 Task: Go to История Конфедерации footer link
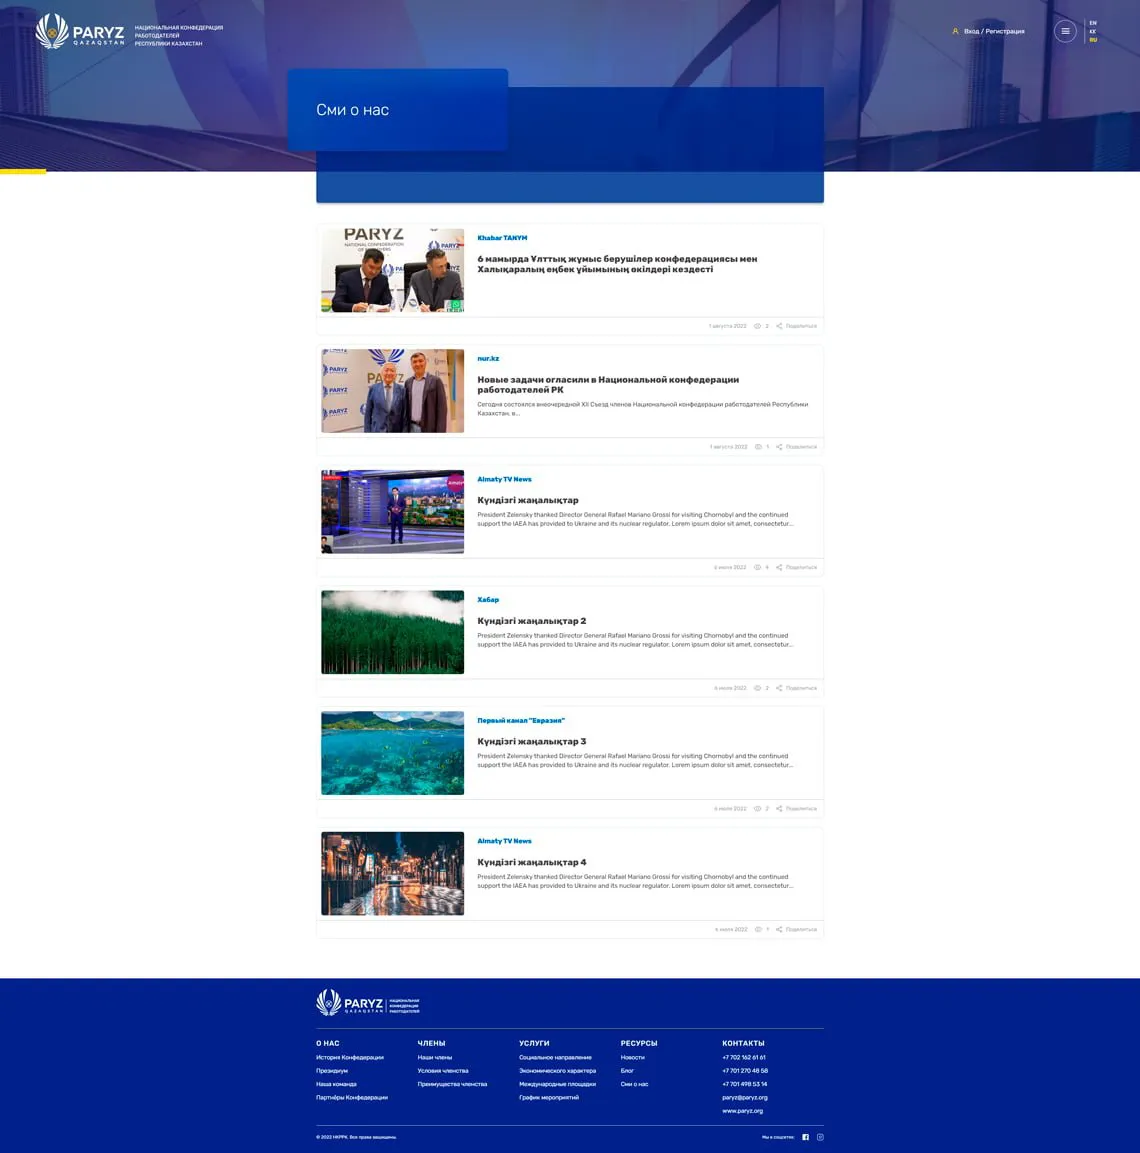coord(349,1057)
